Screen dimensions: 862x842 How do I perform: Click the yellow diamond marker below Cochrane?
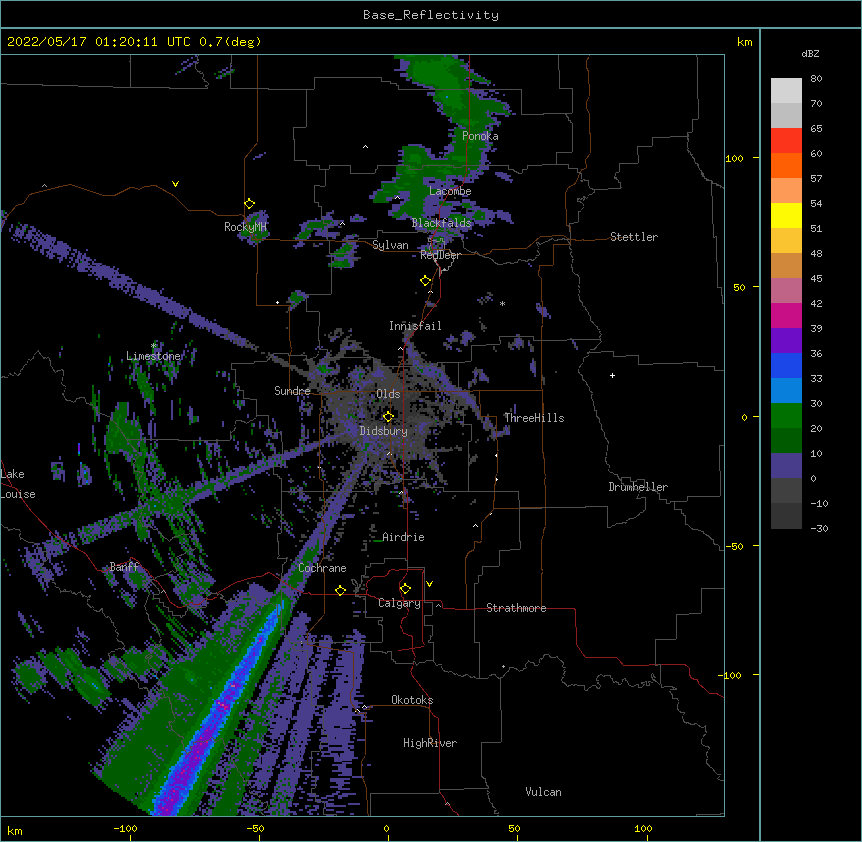(340, 590)
